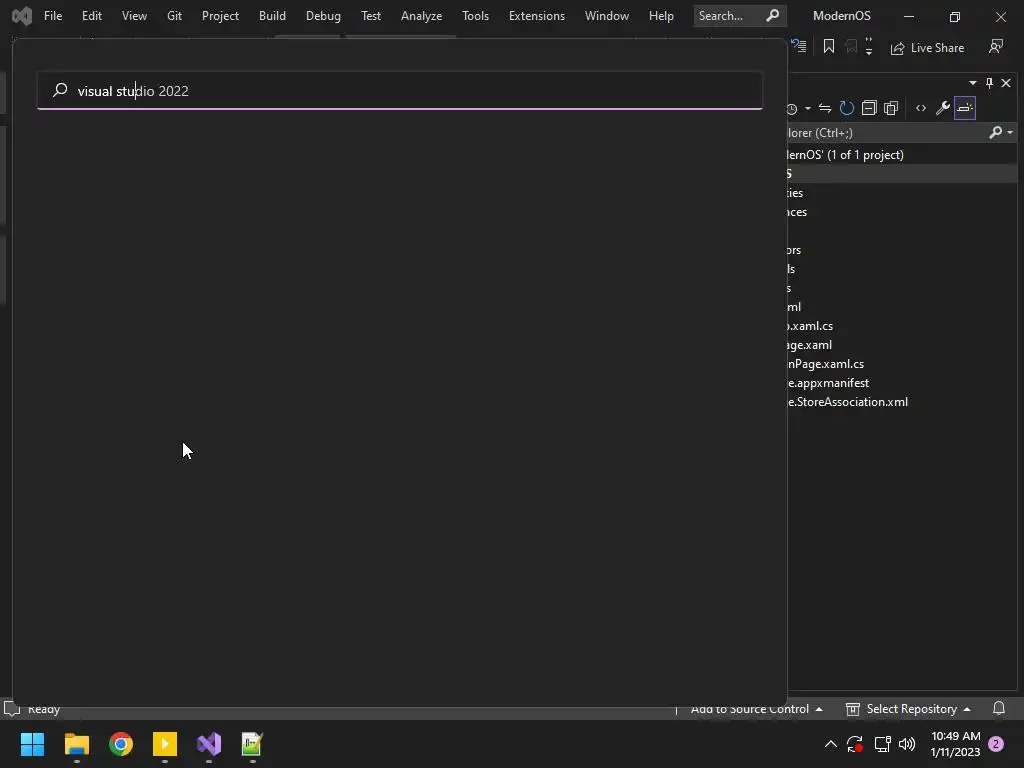
Task: Select the tree item 'age.xaml'
Action: click(809, 345)
